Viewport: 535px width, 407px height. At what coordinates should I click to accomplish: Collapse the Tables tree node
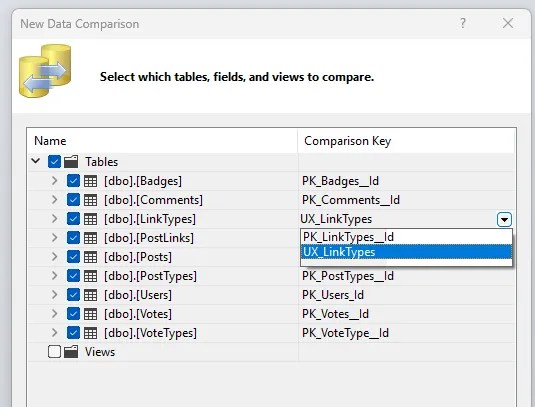click(36, 161)
